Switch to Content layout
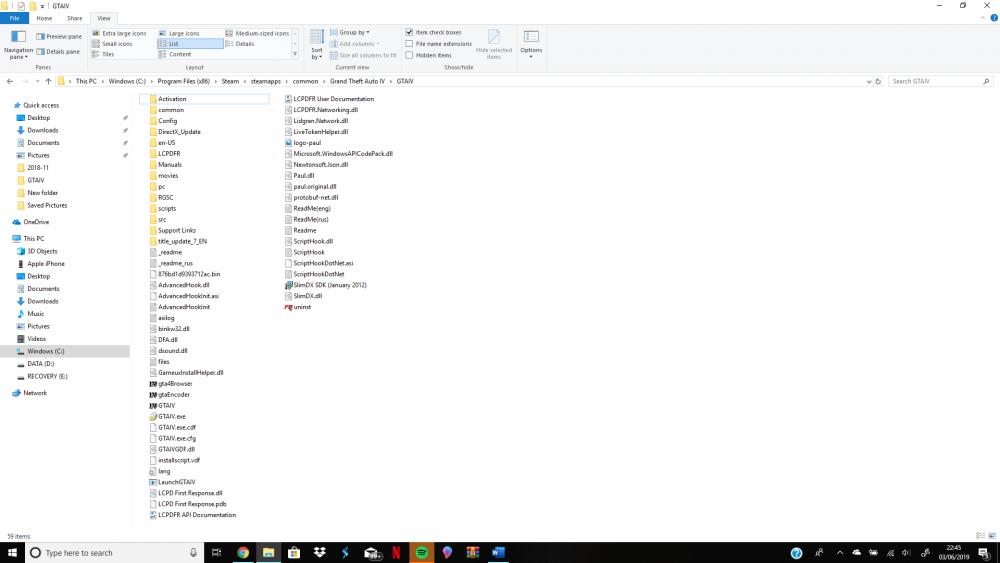1000x563 pixels. point(175,55)
